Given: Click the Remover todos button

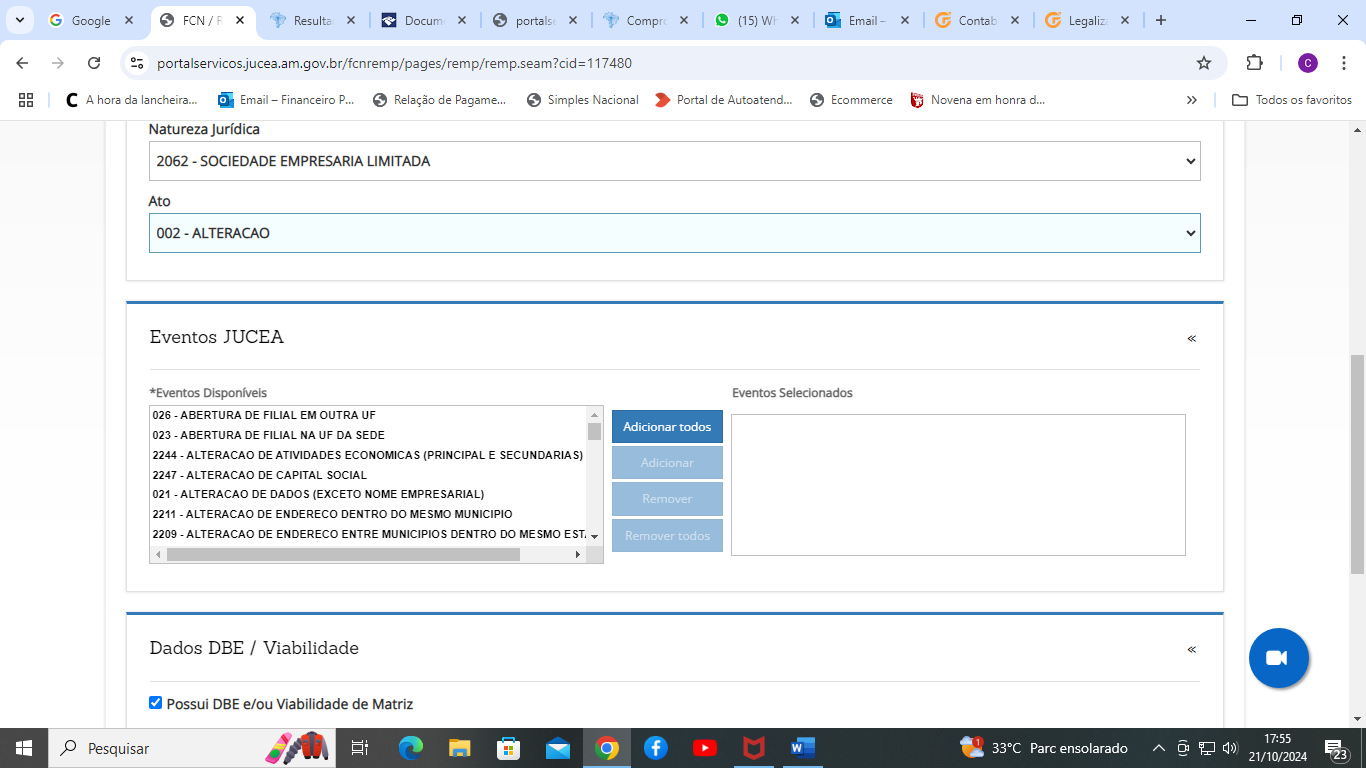Looking at the screenshot, I should tap(667, 536).
